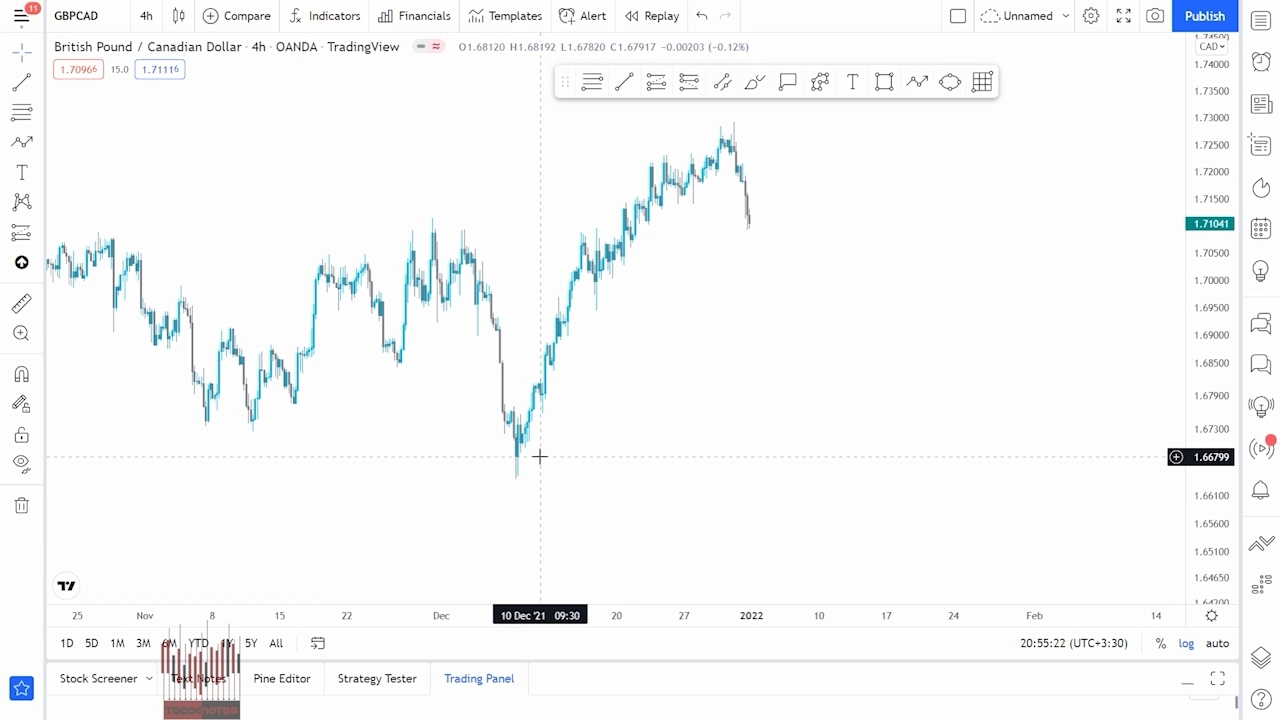This screenshot has width=1280, height=720.
Task: Switch to the Pine Editor tab
Action: tap(282, 679)
